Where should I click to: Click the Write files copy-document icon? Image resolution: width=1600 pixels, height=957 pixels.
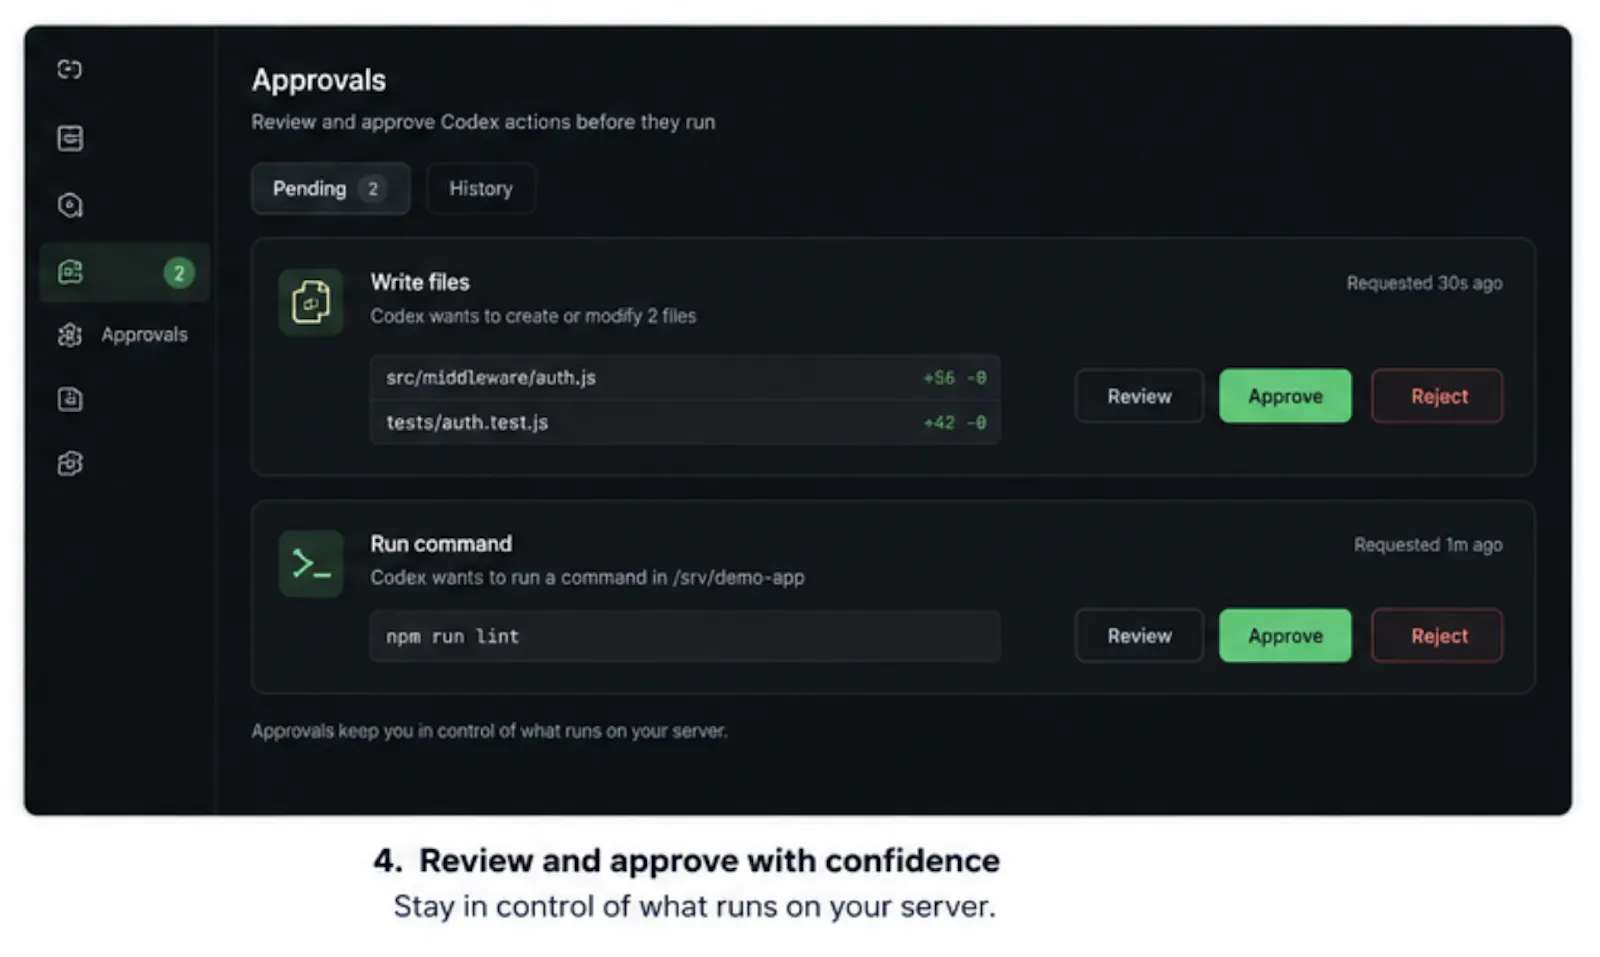click(x=311, y=302)
